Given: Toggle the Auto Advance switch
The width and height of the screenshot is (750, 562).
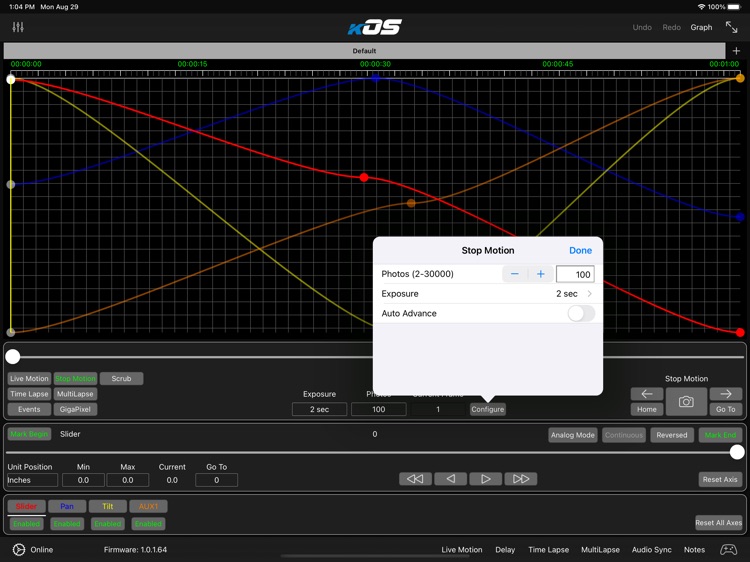Looking at the screenshot, I should 581,313.
